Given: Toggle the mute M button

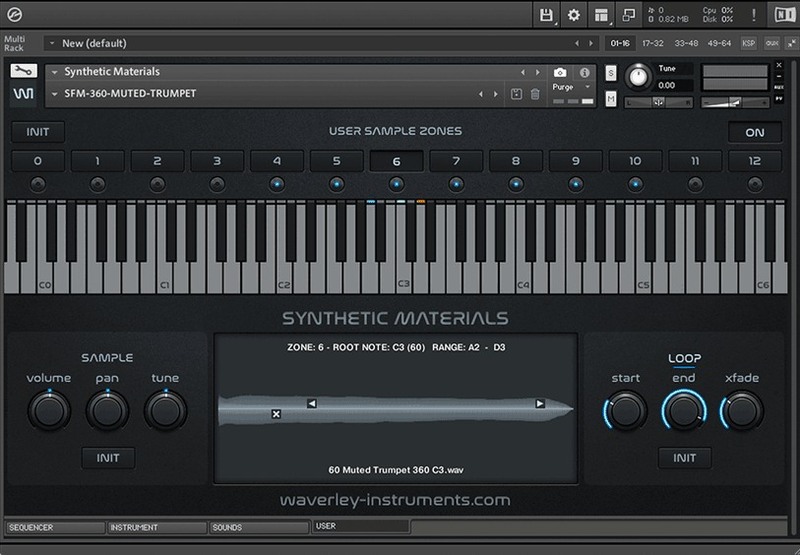Looking at the screenshot, I should (x=611, y=98).
